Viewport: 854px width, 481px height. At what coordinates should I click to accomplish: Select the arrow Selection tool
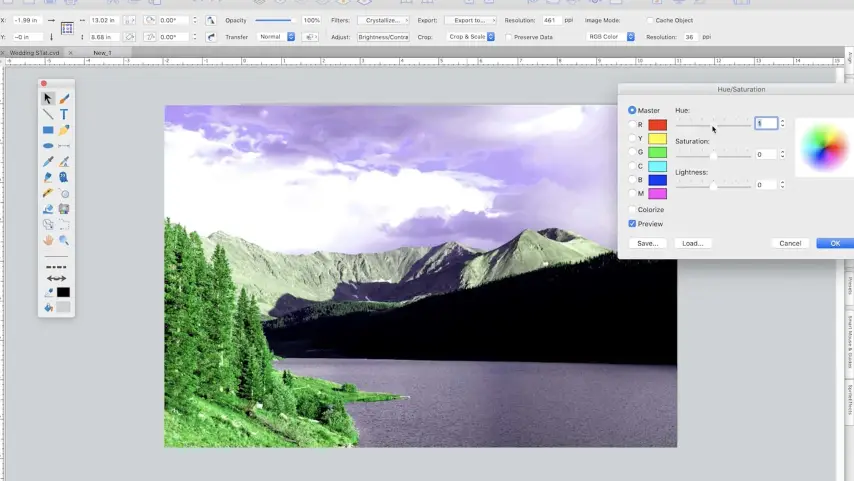[48, 99]
